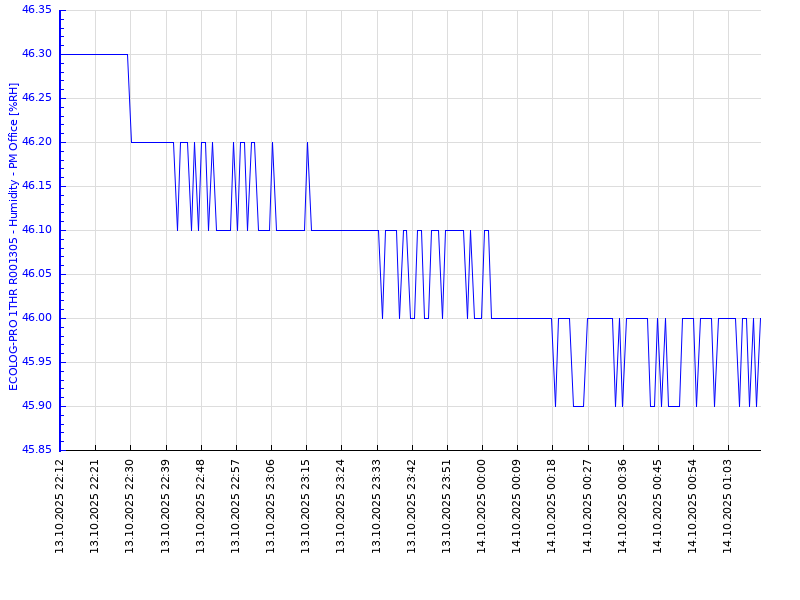Click the 13.10.2025 23:33 time label

point(377,505)
